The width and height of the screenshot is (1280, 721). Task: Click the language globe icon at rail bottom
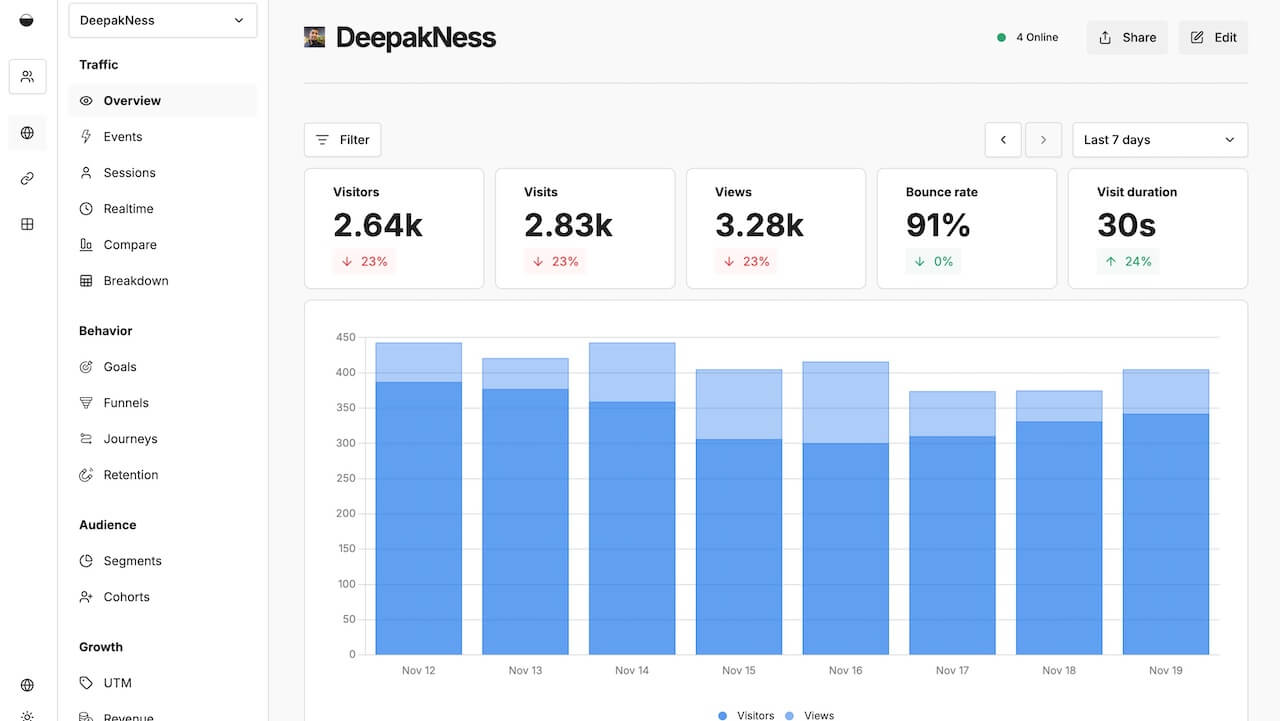point(27,685)
